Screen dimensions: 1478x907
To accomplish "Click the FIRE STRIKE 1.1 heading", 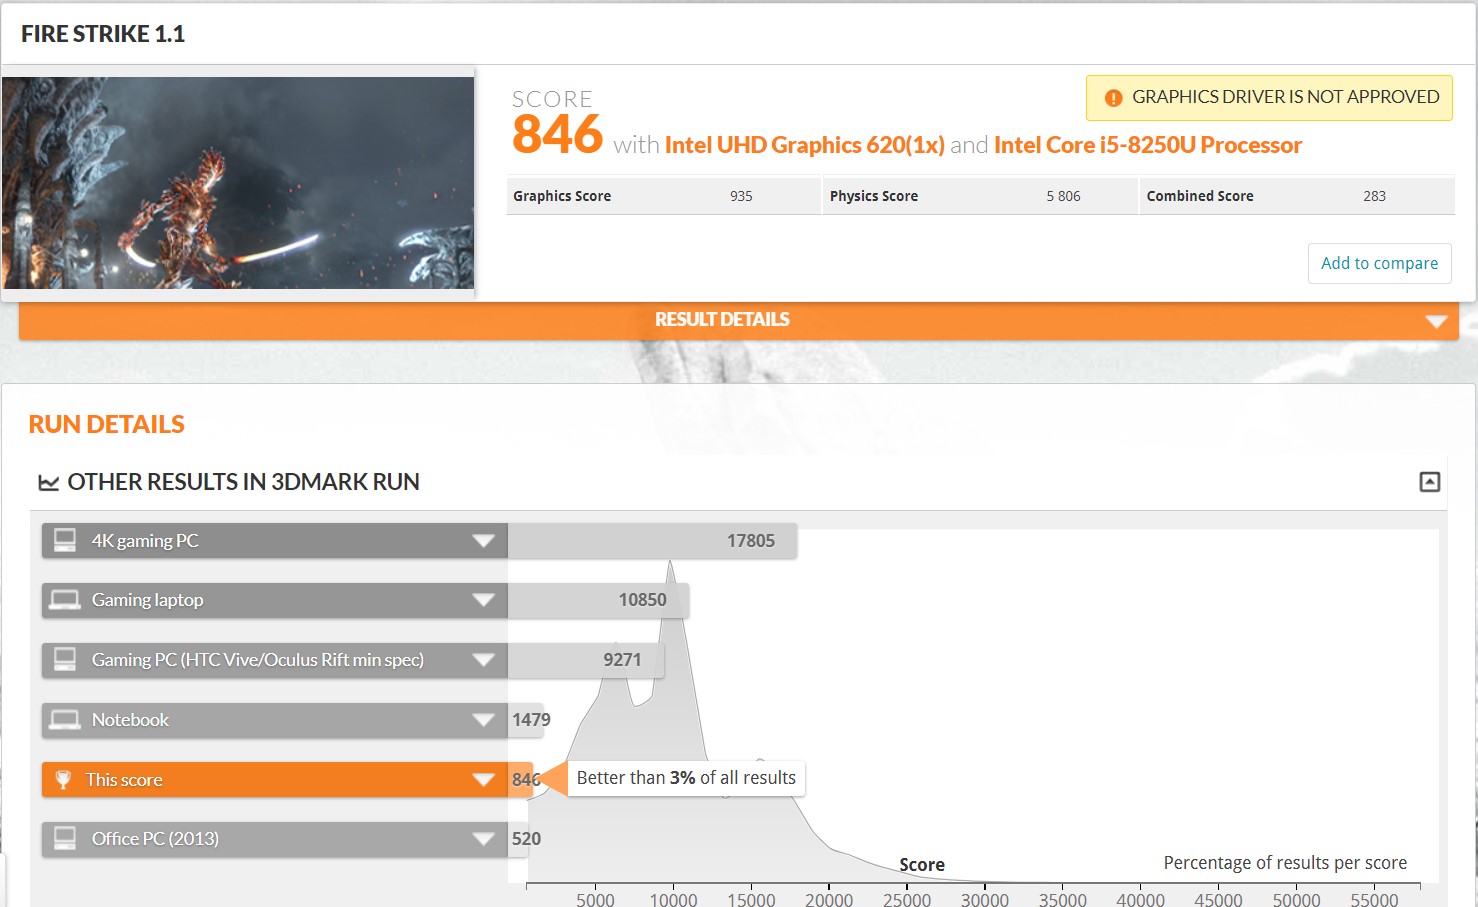I will click(103, 34).
